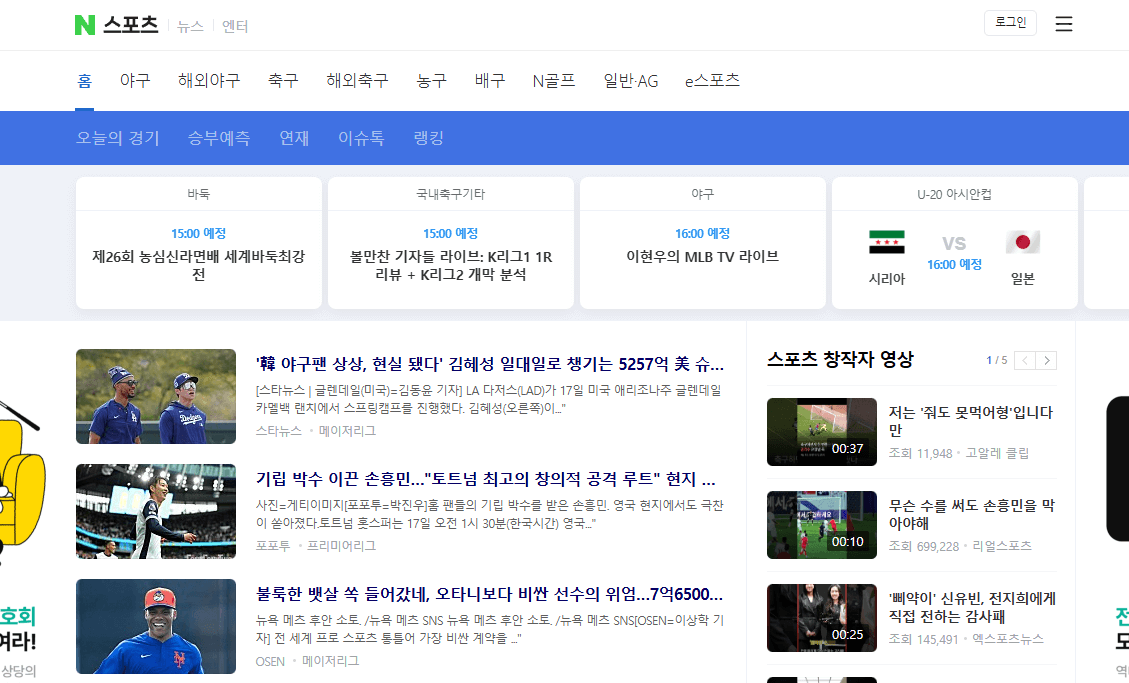Open the 볼만찬 기자들 라이브 card

[x=451, y=243]
